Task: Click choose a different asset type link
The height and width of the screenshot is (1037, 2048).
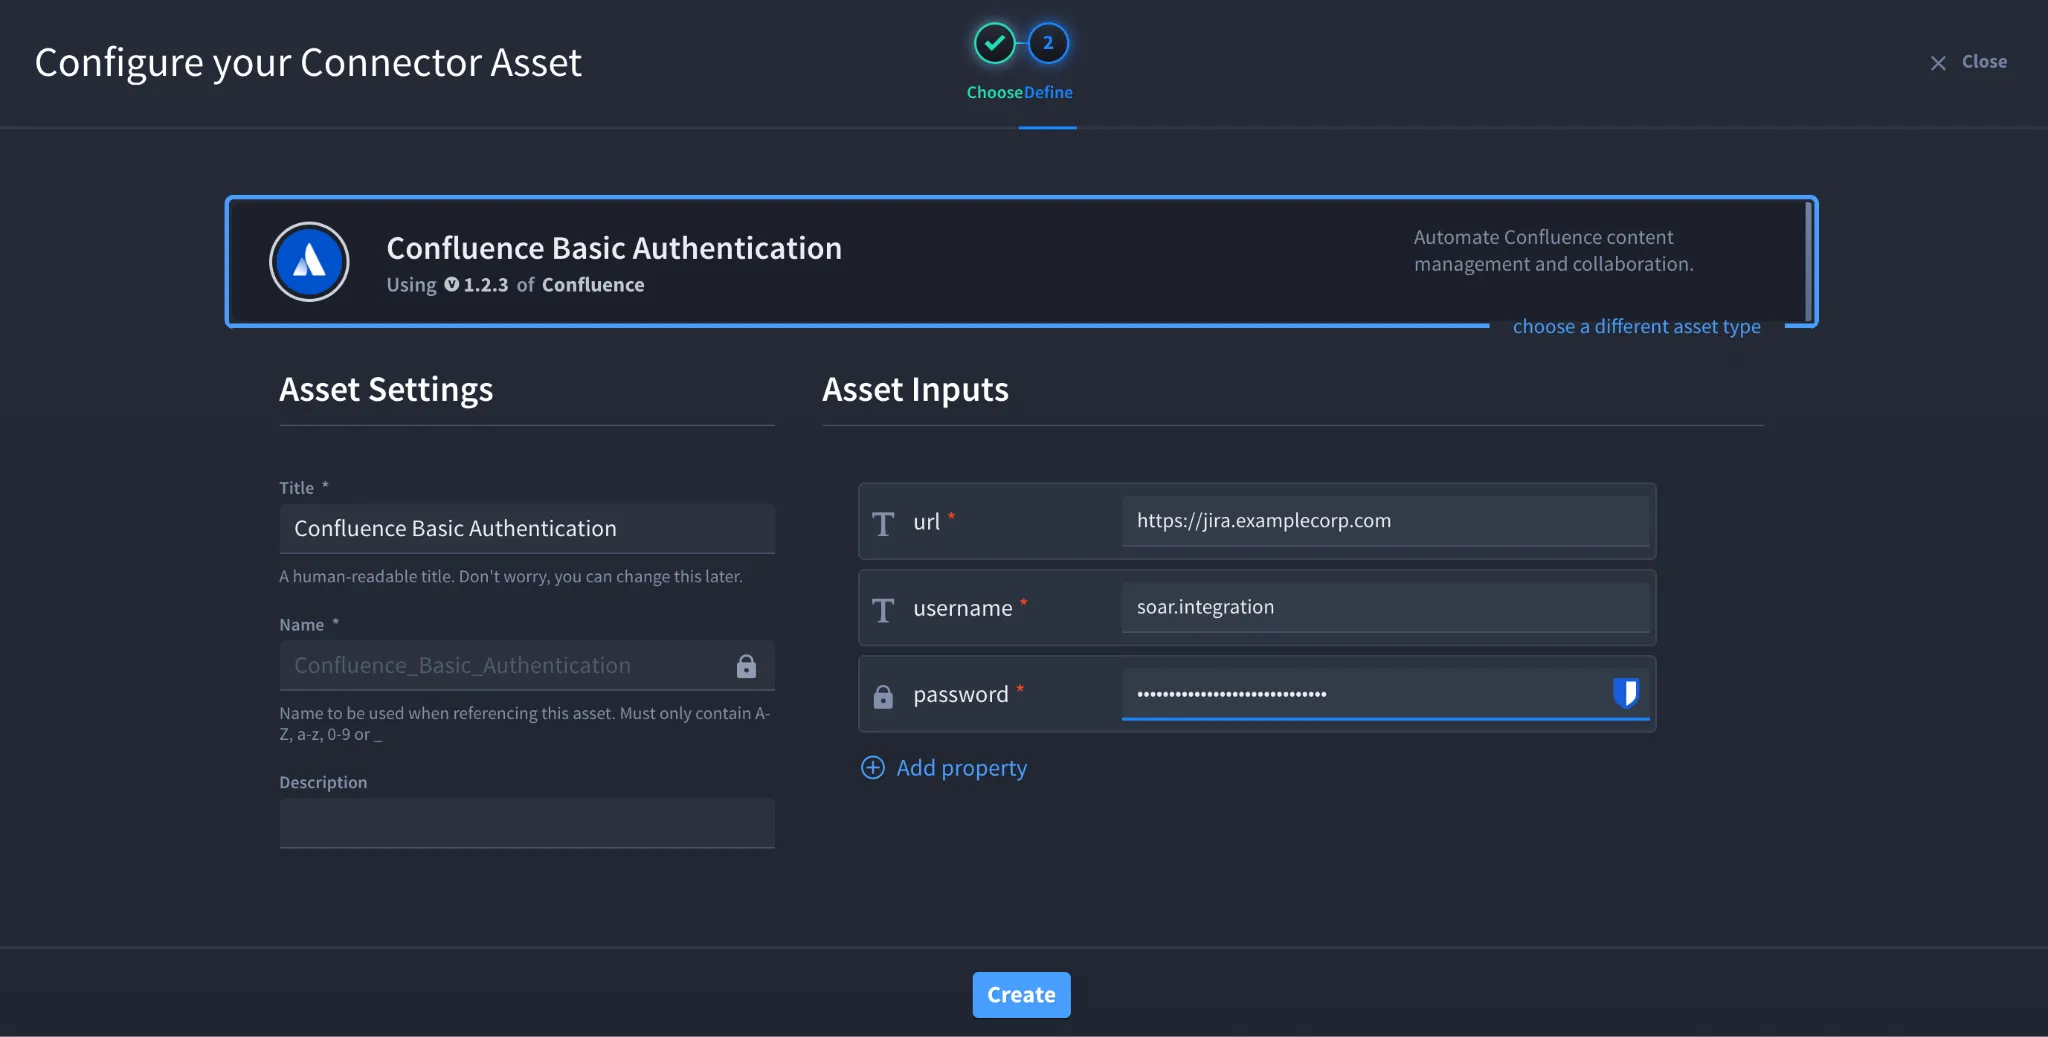Action: click(x=1636, y=326)
